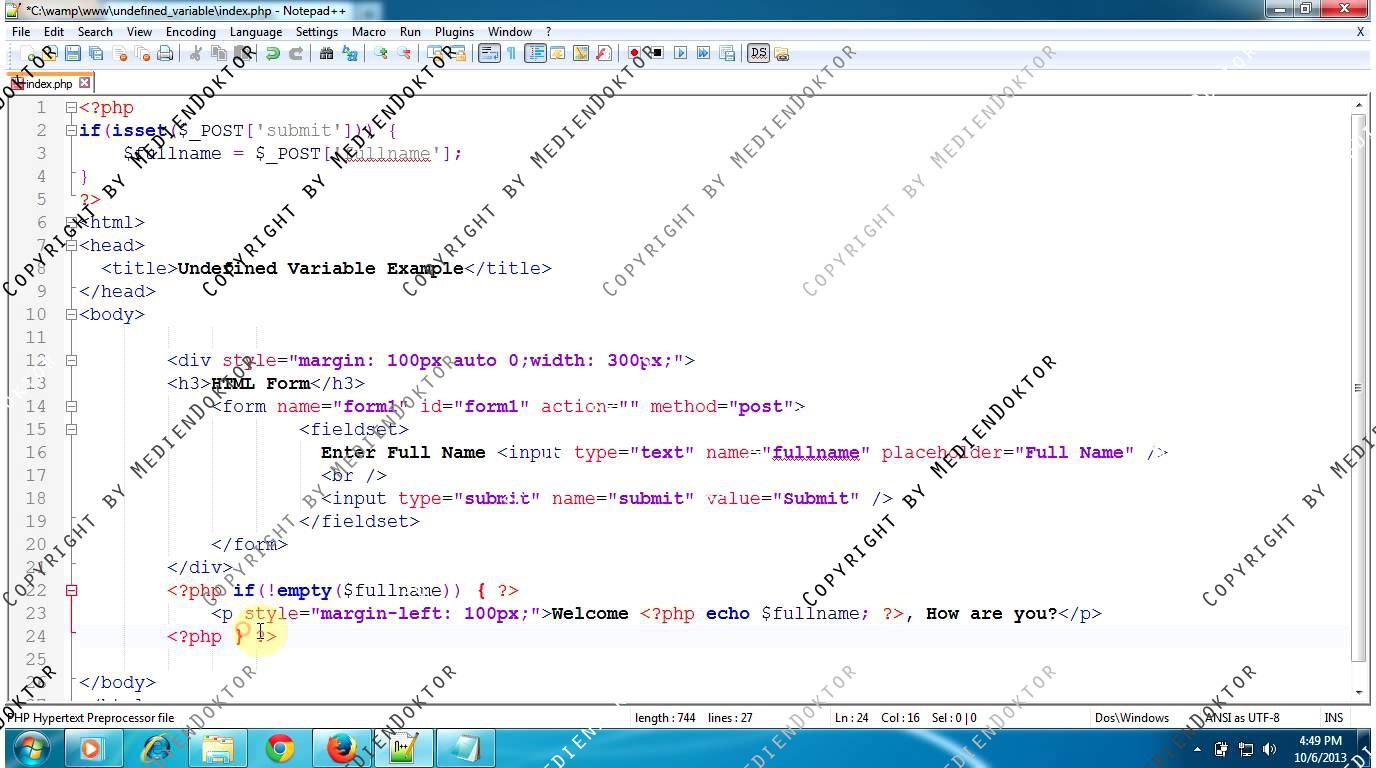Save the current file via toolbar

(73, 53)
